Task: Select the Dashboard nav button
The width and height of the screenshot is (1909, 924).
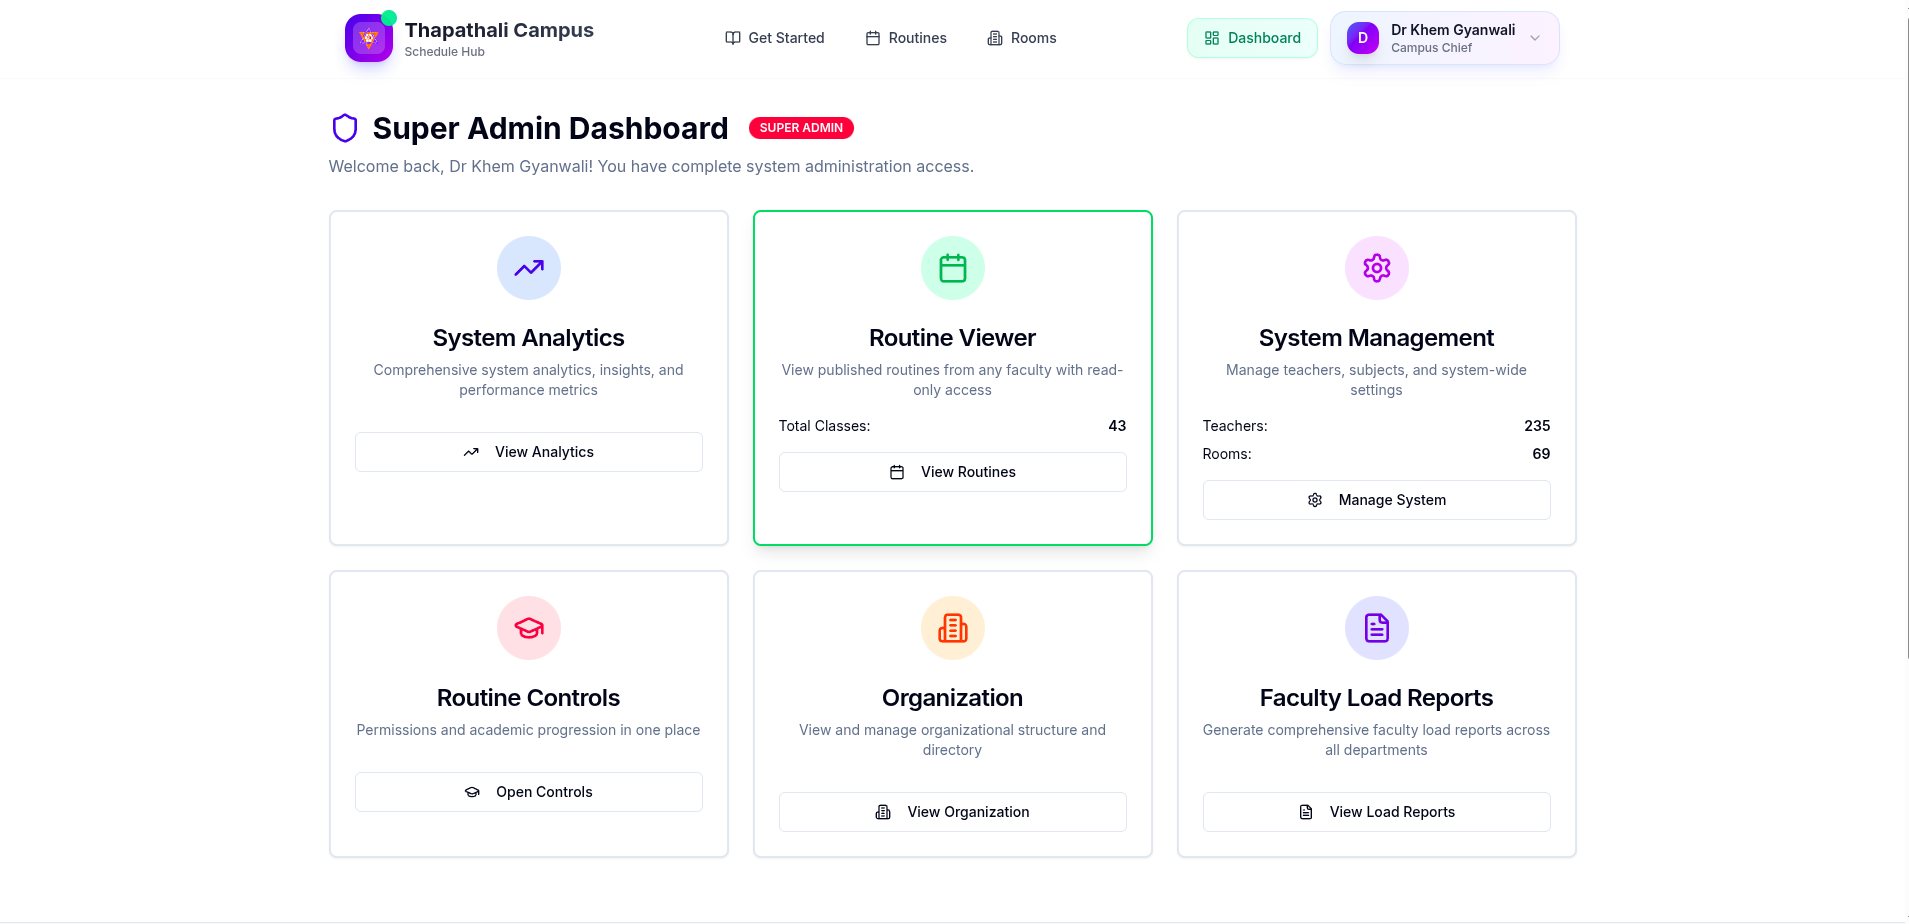Action: click(1252, 38)
